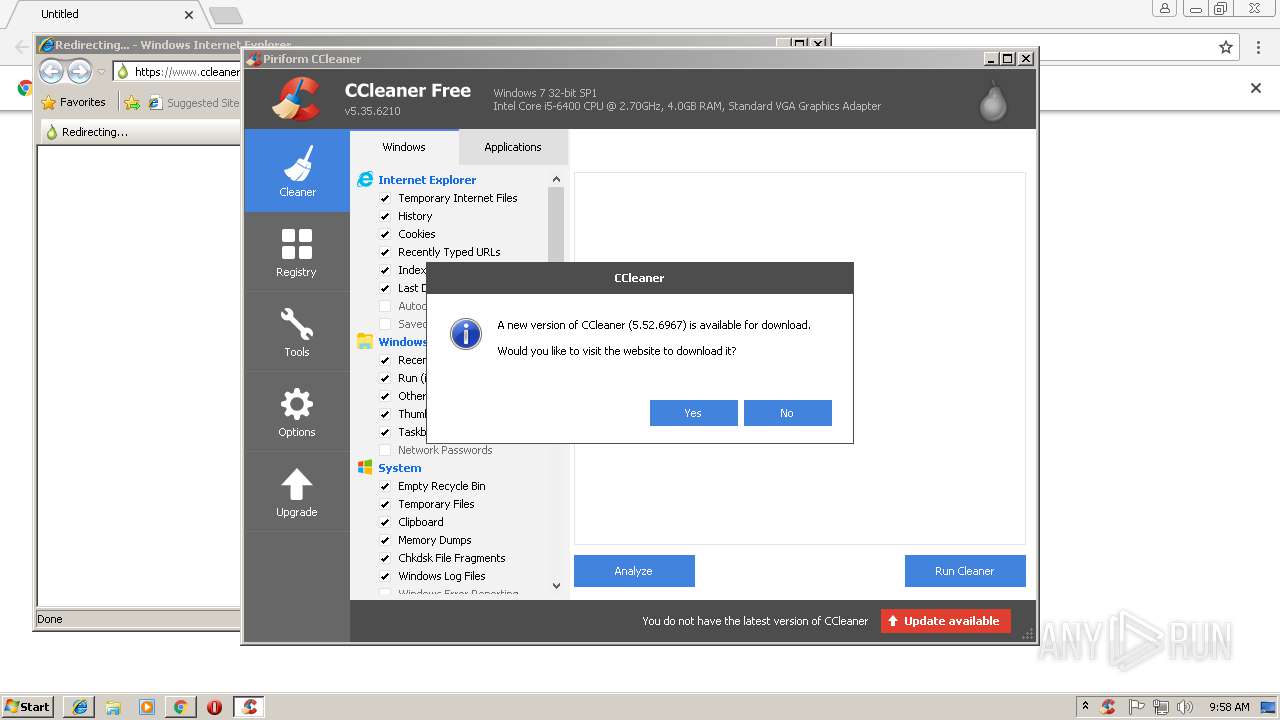
Task: Uncheck Chkdsk File Fragments
Action: pos(385,558)
